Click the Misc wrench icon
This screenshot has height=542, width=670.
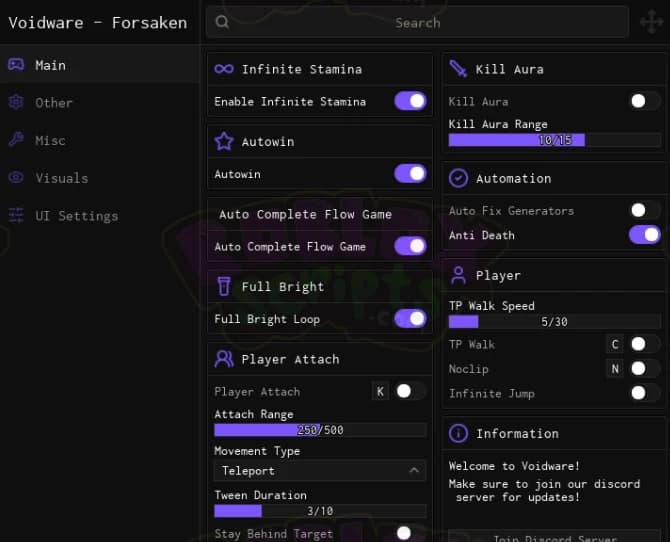tap(16, 139)
